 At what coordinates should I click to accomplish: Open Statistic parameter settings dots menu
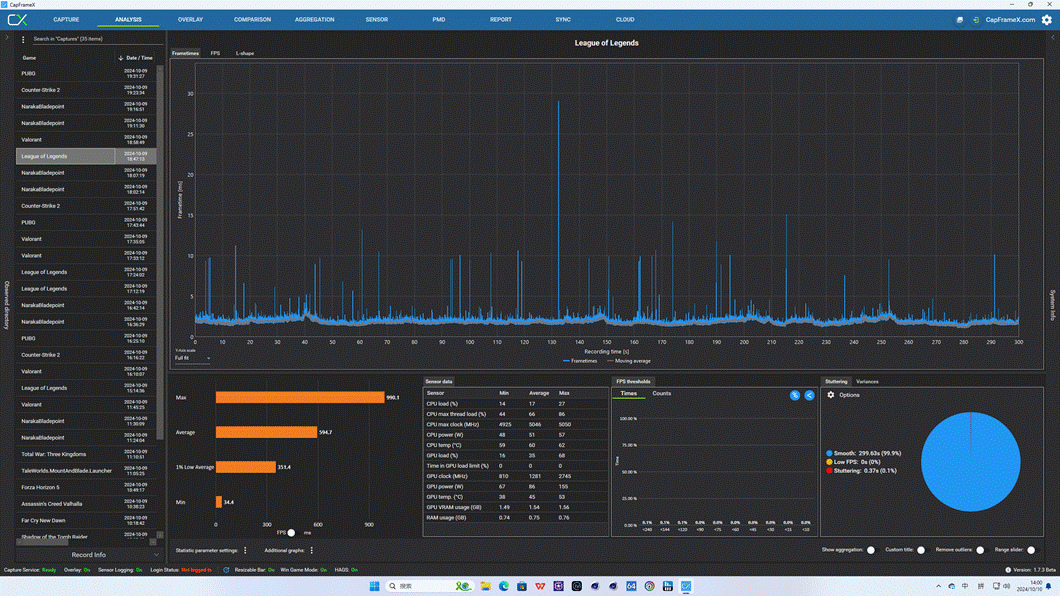[x=245, y=550]
